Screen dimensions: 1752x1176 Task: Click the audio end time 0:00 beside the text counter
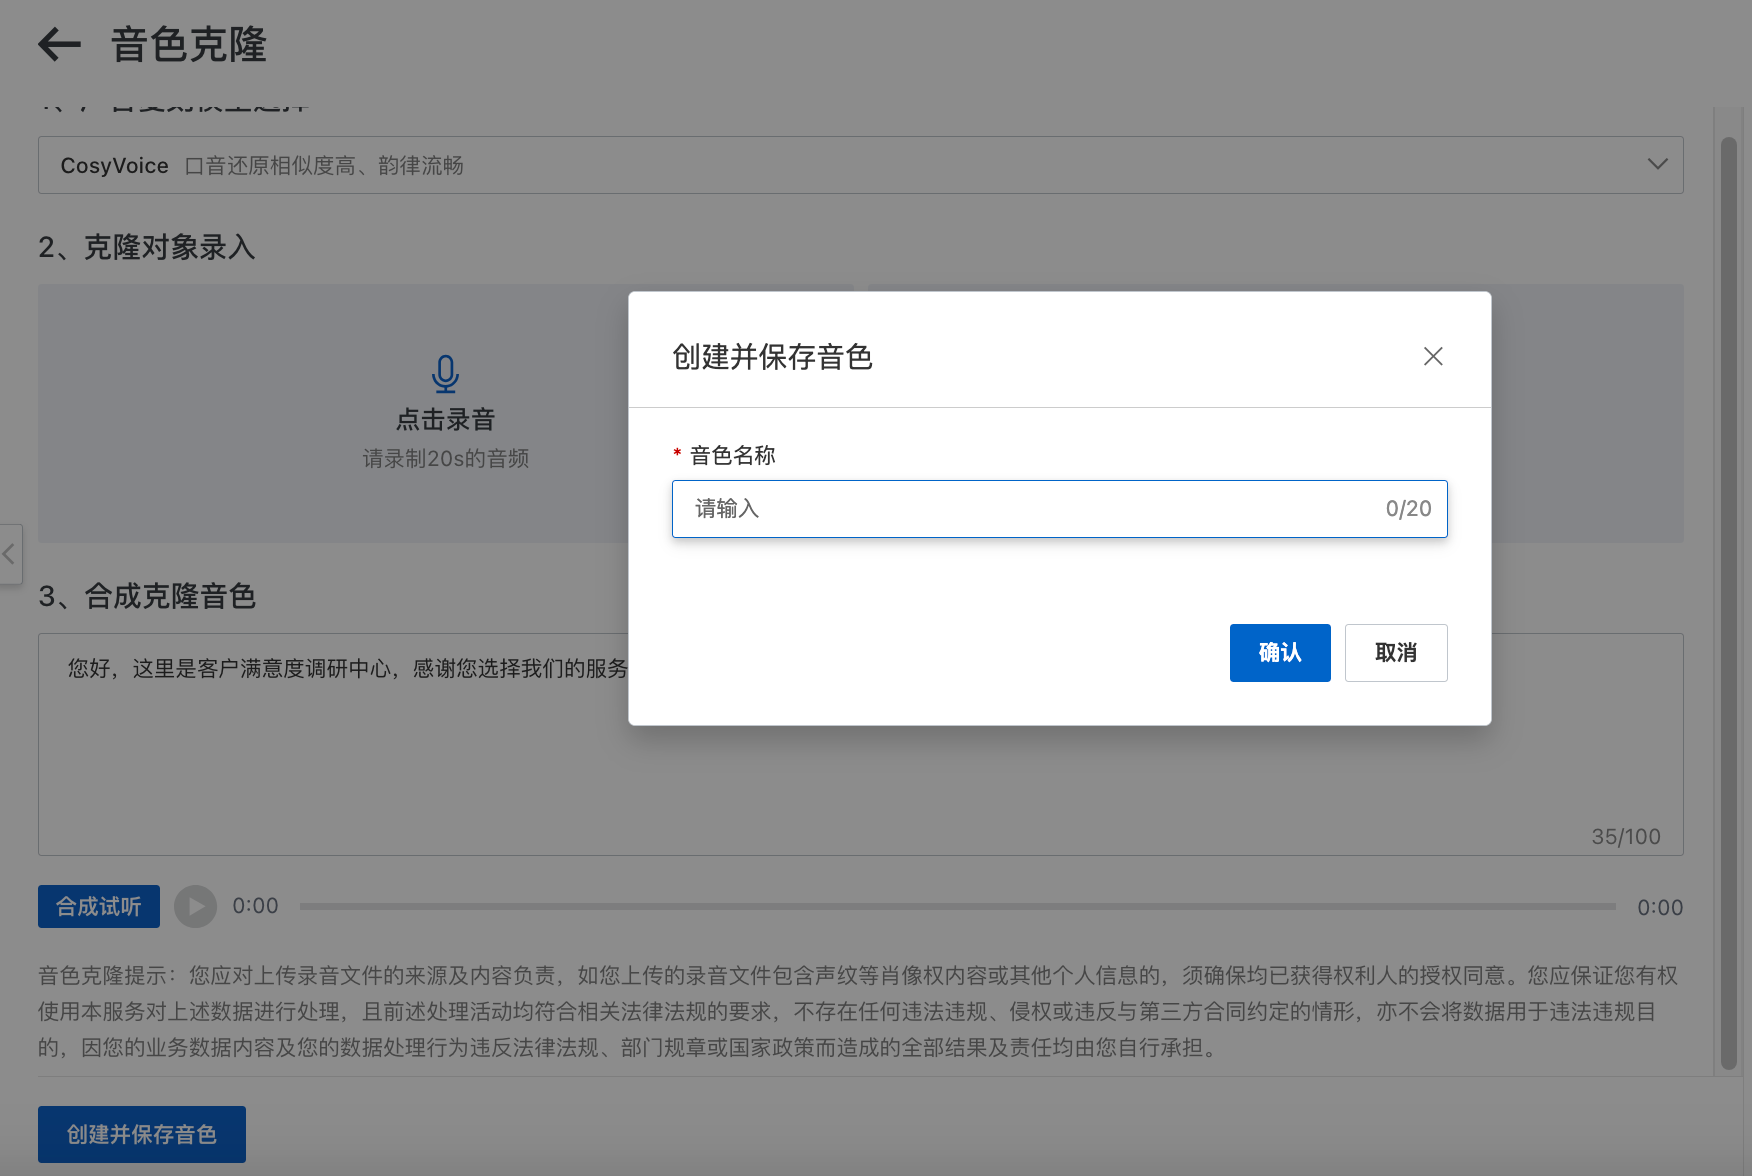pyautogui.click(x=1660, y=908)
